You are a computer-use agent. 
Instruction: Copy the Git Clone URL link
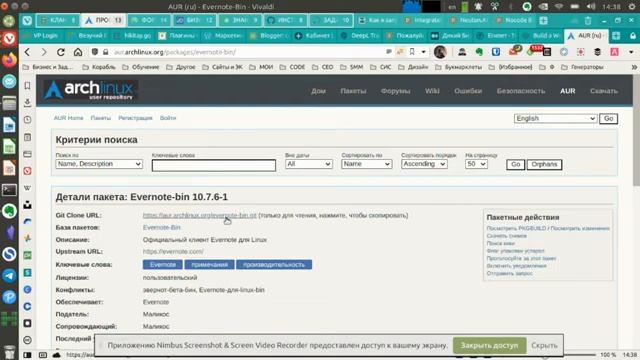[200, 215]
